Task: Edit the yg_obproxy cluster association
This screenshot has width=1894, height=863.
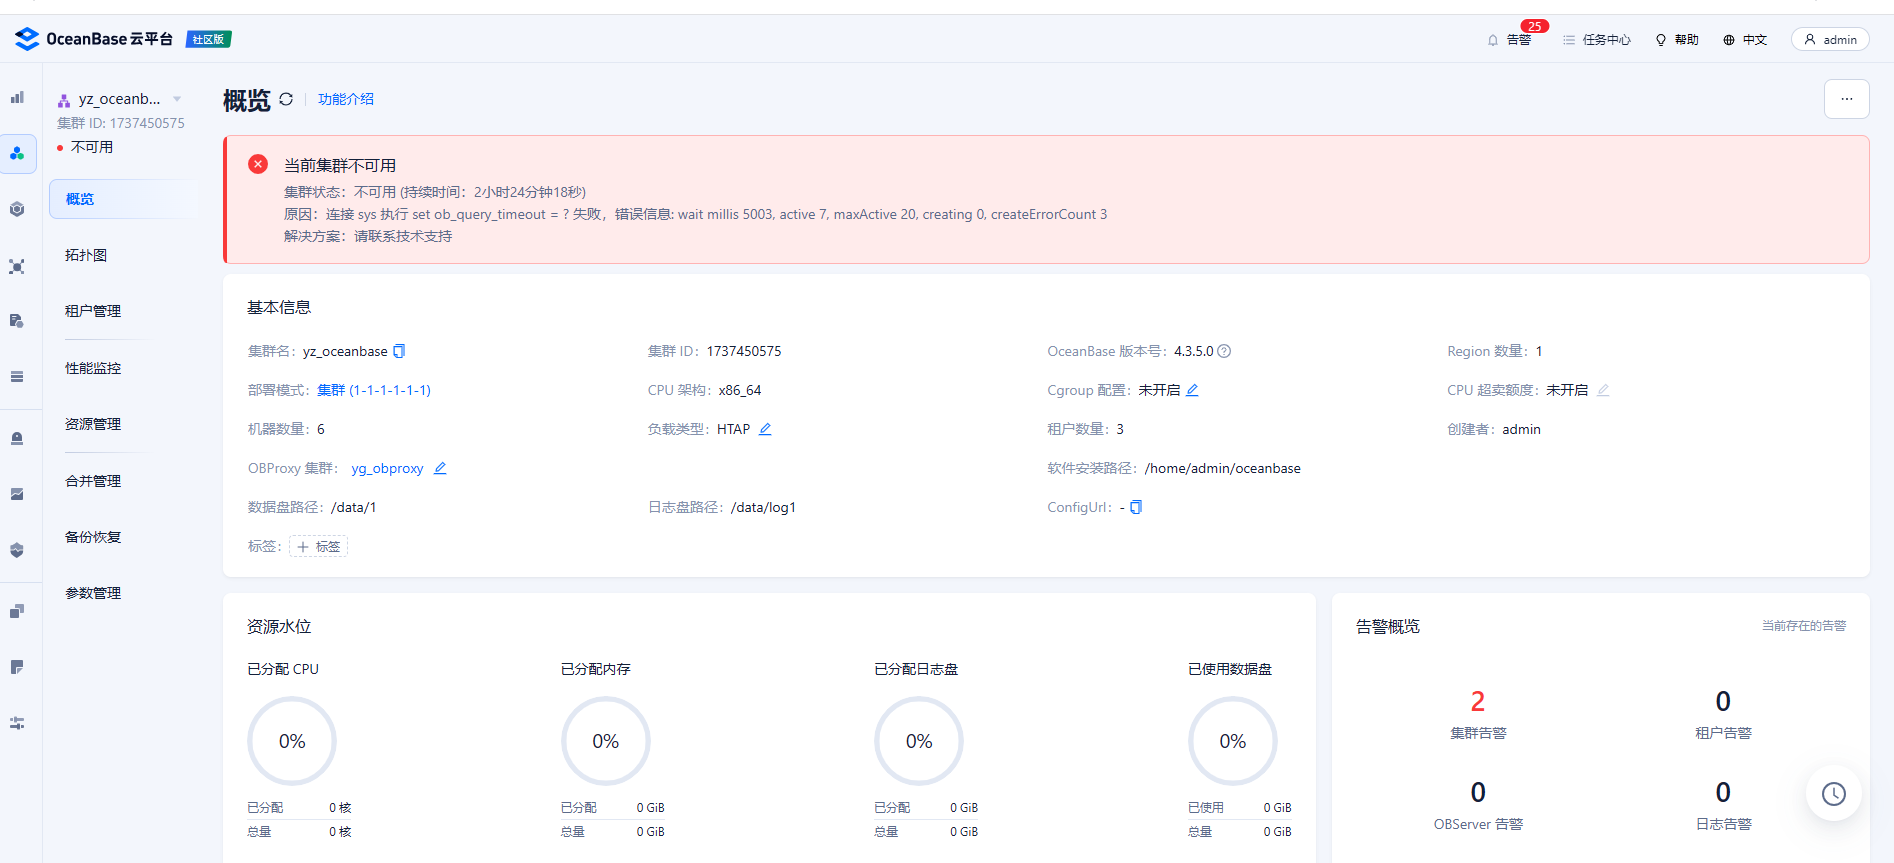Action: pyautogui.click(x=440, y=468)
